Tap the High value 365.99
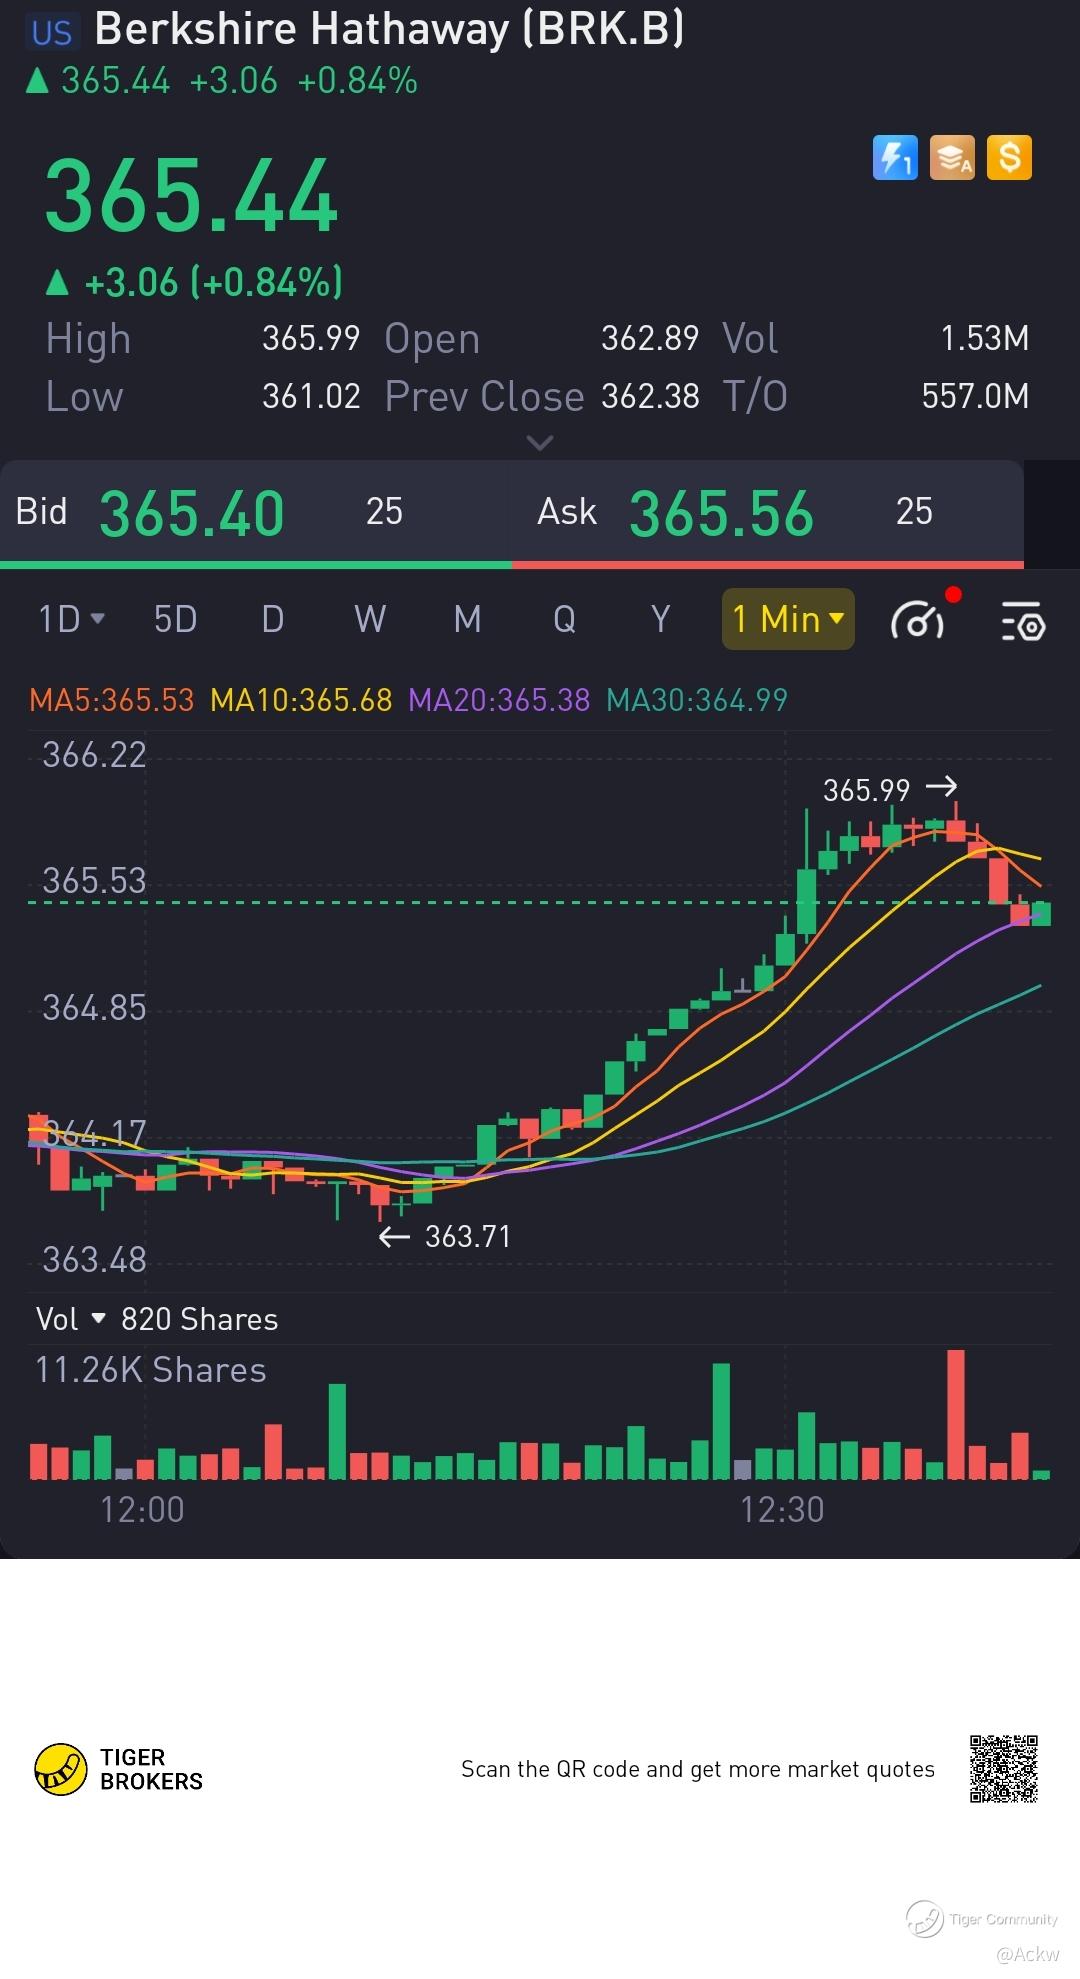This screenshot has width=1080, height=1979. tap(311, 338)
